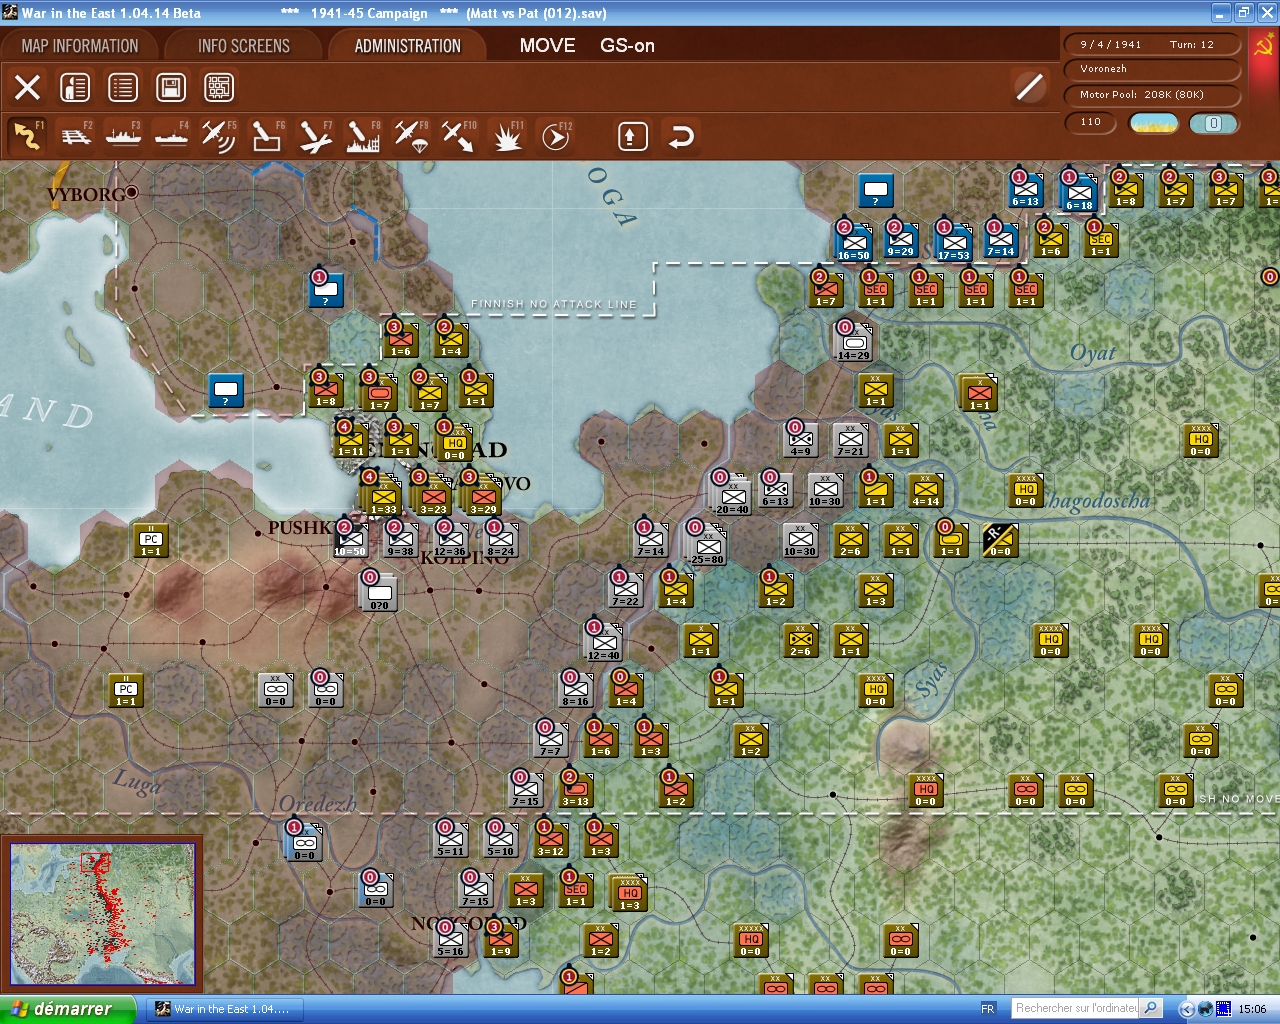Click the FR language indicator
This screenshot has height=1024, width=1280.
988,1009
